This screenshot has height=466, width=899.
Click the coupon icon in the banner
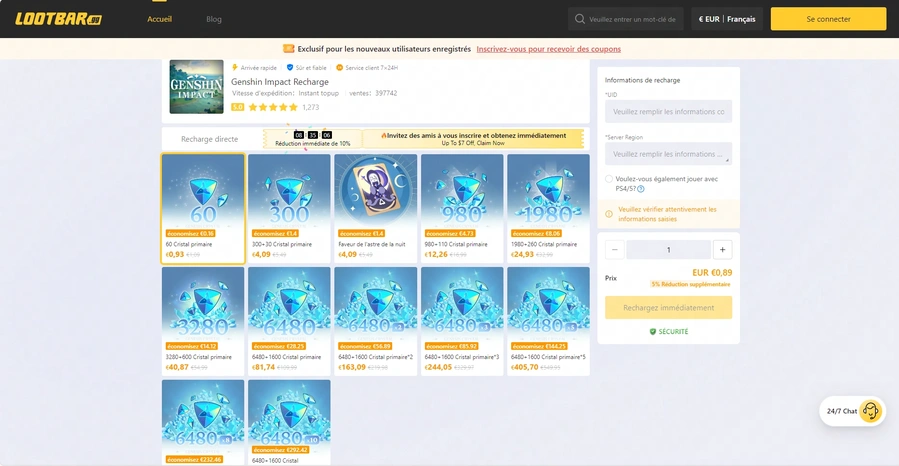click(288, 49)
